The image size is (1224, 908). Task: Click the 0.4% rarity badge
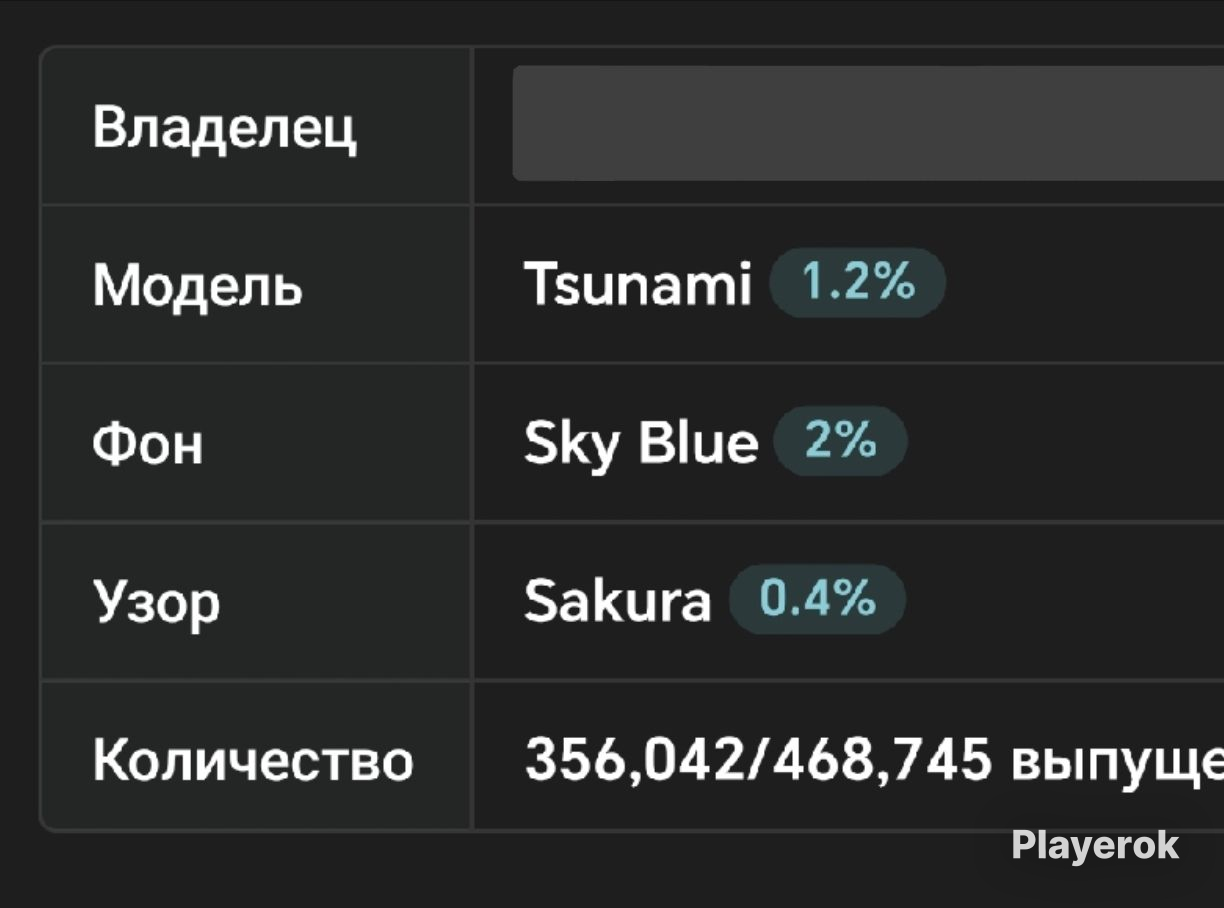click(x=817, y=599)
